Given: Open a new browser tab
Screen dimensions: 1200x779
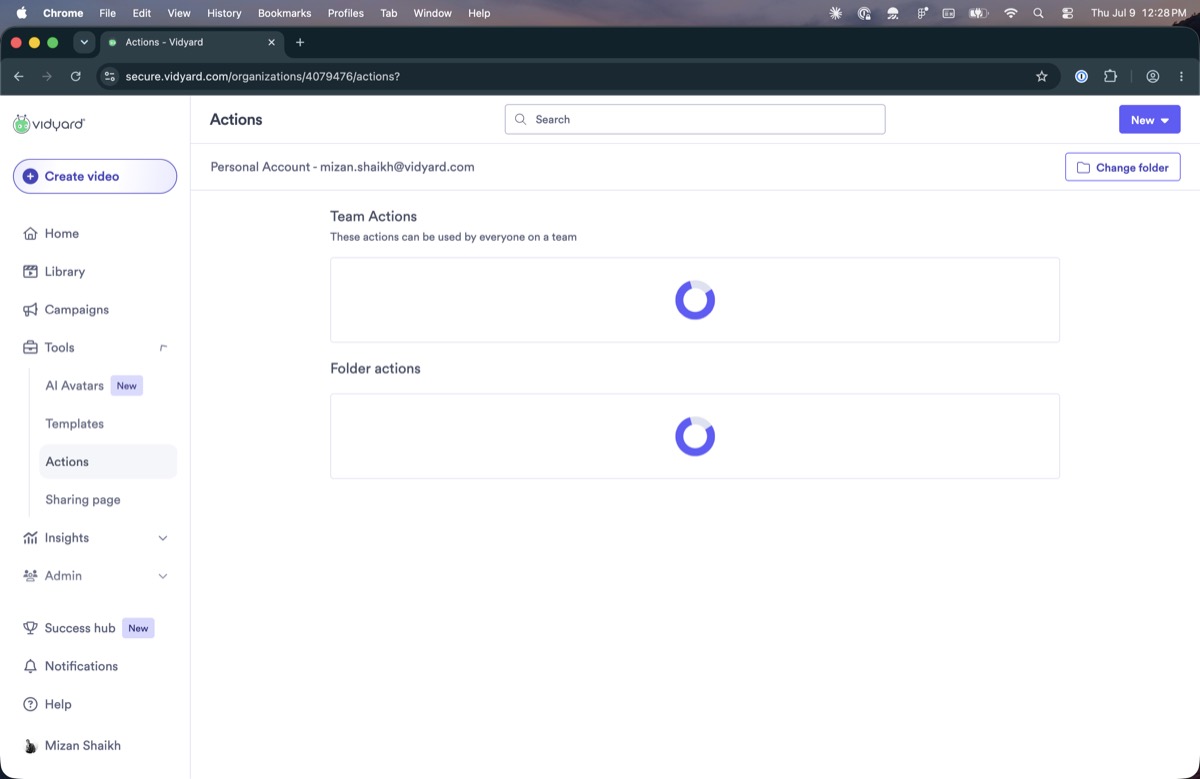Looking at the screenshot, I should 300,42.
